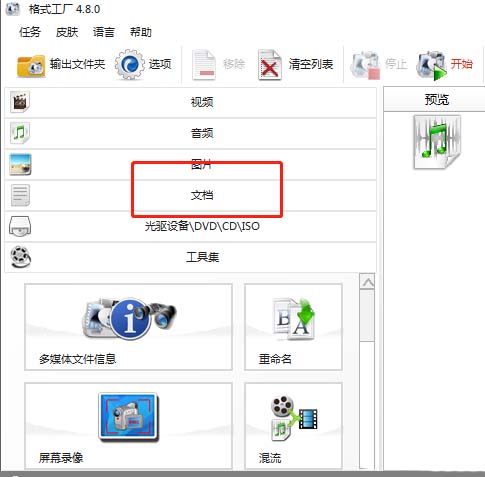The width and height of the screenshot is (485, 477).
Task: Open the 皮肤 menu
Action: point(67,32)
